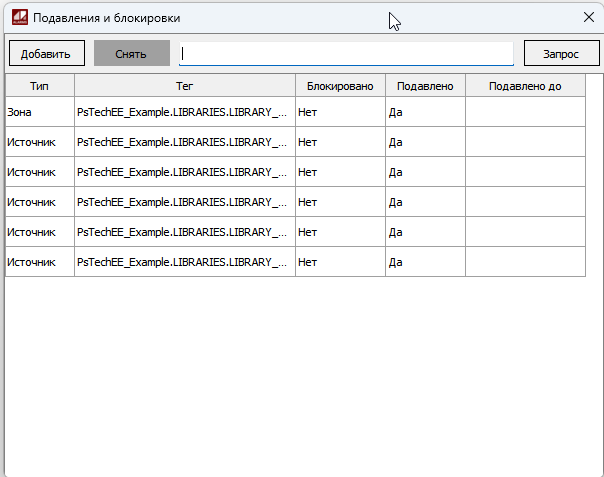Screen dimensions: 604x477
Task: Click the Блокировано column header
Action: pyautogui.click(x=340, y=86)
